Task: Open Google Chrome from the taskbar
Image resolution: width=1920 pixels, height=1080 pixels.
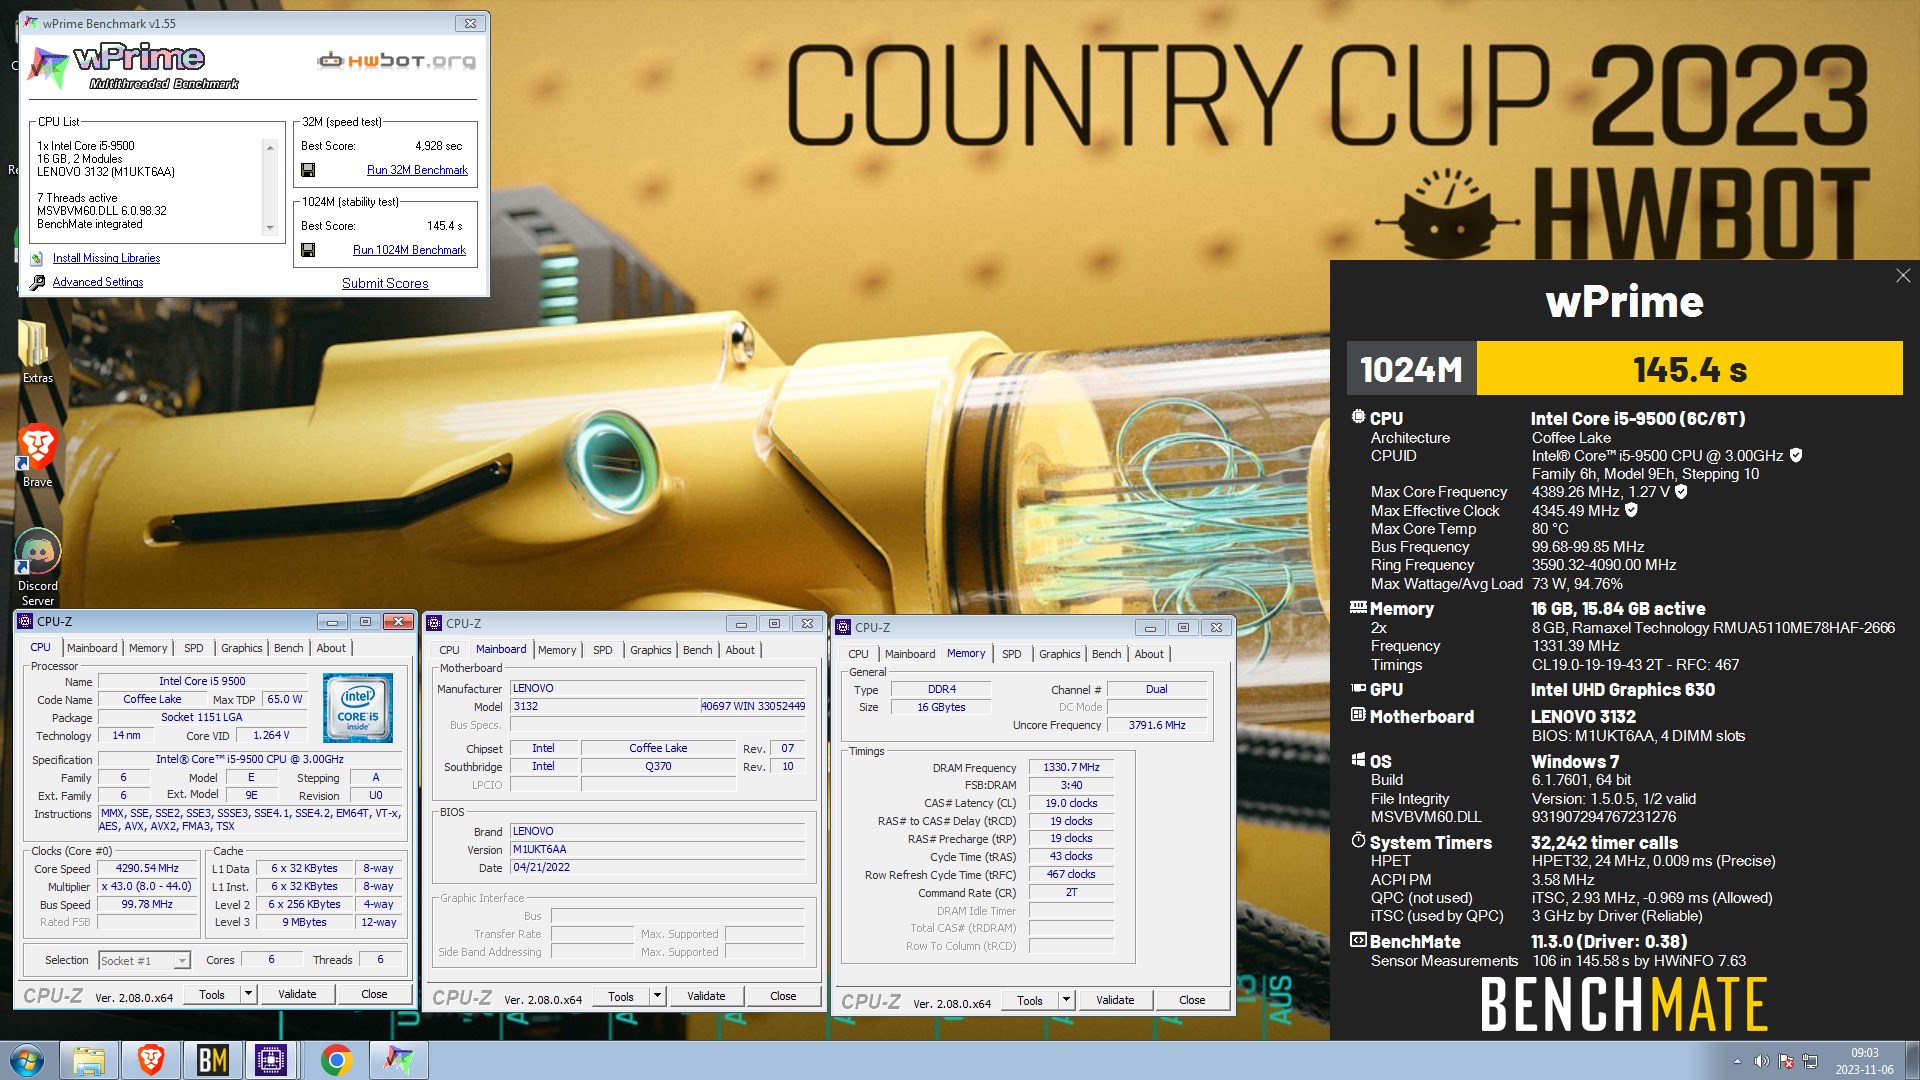Action: pyautogui.click(x=336, y=1060)
